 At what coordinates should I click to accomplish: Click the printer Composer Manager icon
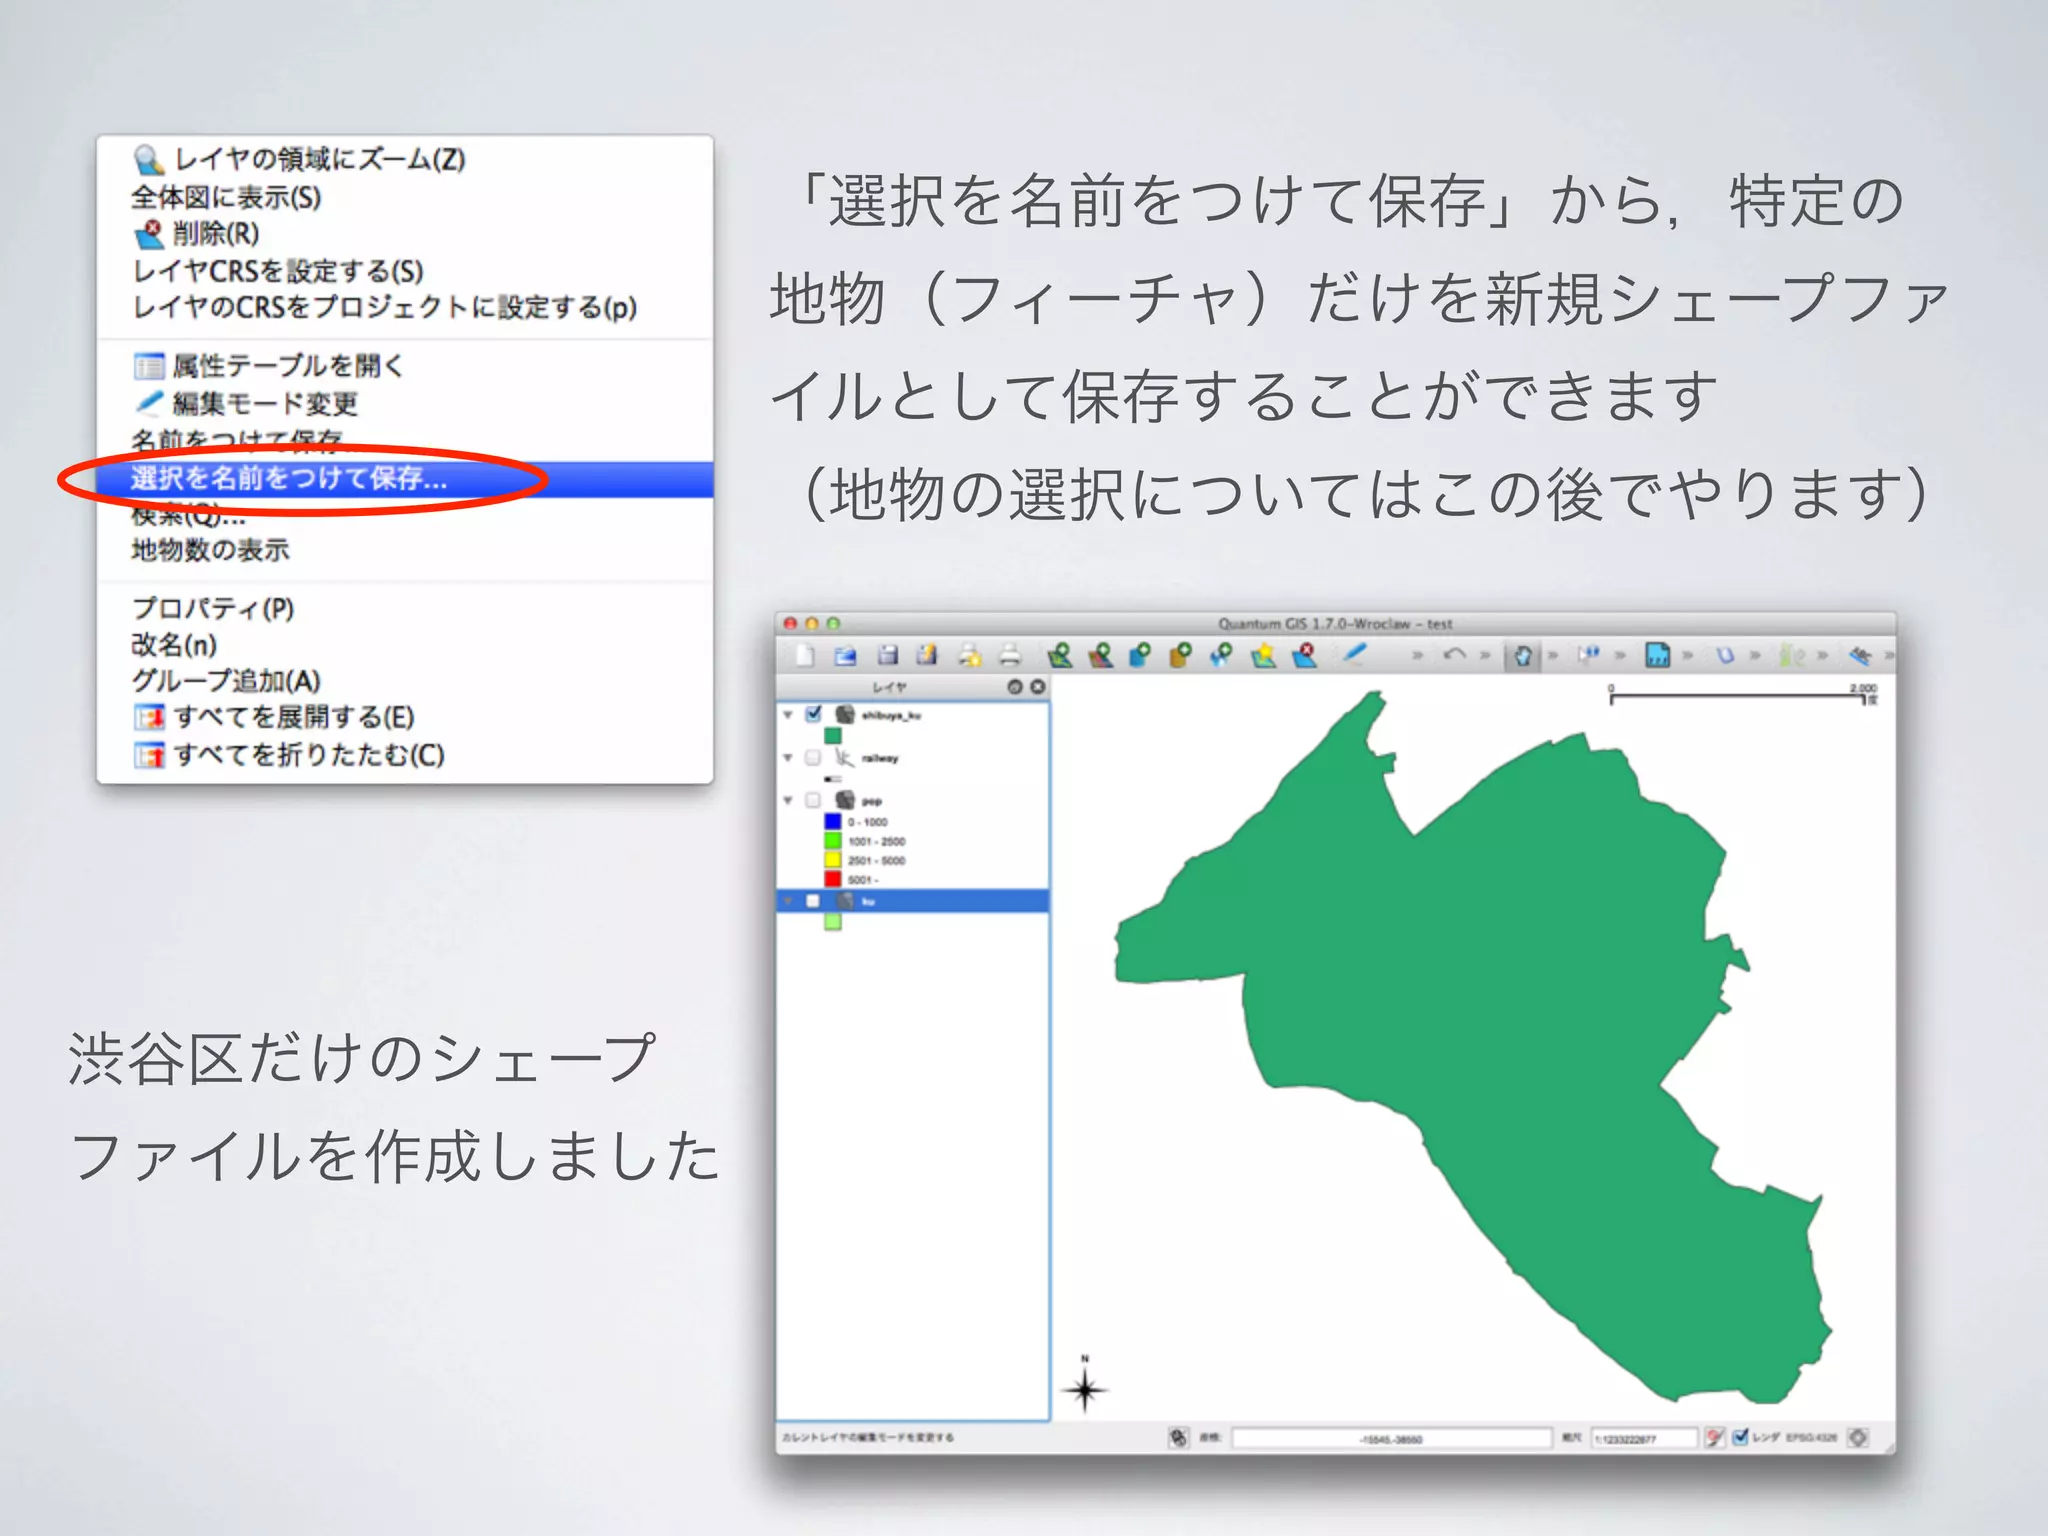[x=1010, y=656]
